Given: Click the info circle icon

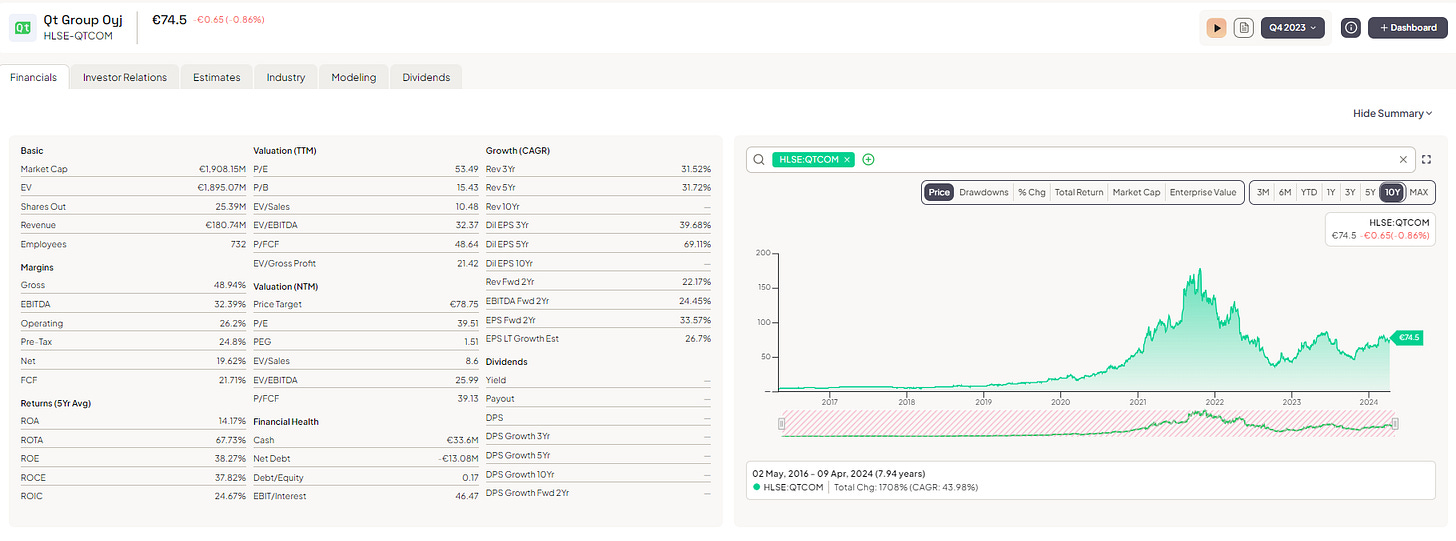Looking at the screenshot, I should pos(1351,28).
